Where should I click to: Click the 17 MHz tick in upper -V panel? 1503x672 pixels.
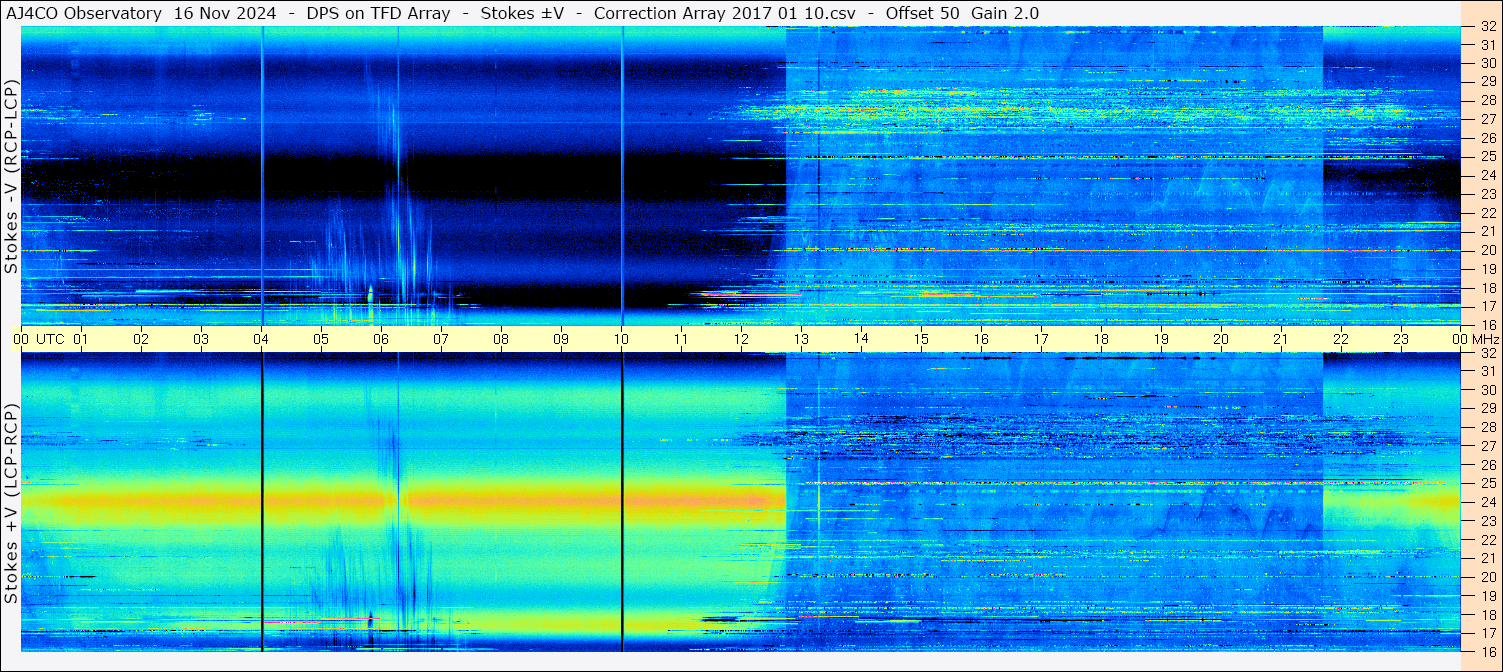pos(1488,306)
